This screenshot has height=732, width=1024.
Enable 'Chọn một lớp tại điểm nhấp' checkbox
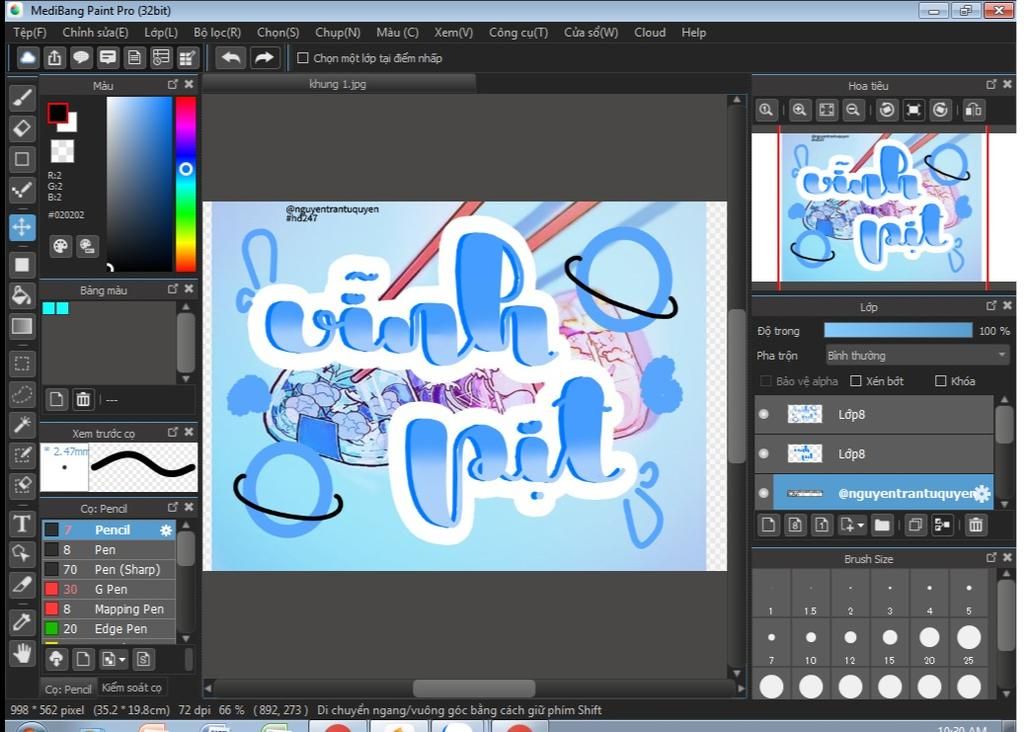pyautogui.click(x=302, y=58)
